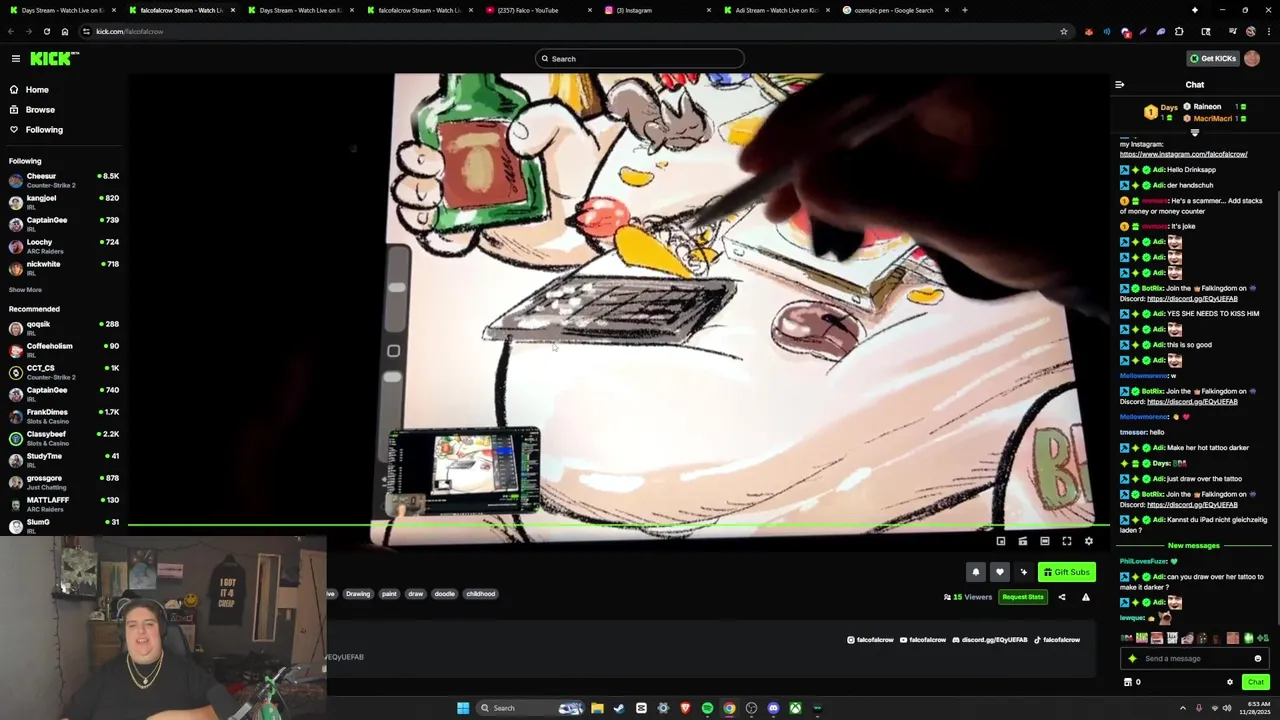The height and width of the screenshot is (720, 1280).
Task: Click the address bar URL
Action: pos(129,31)
